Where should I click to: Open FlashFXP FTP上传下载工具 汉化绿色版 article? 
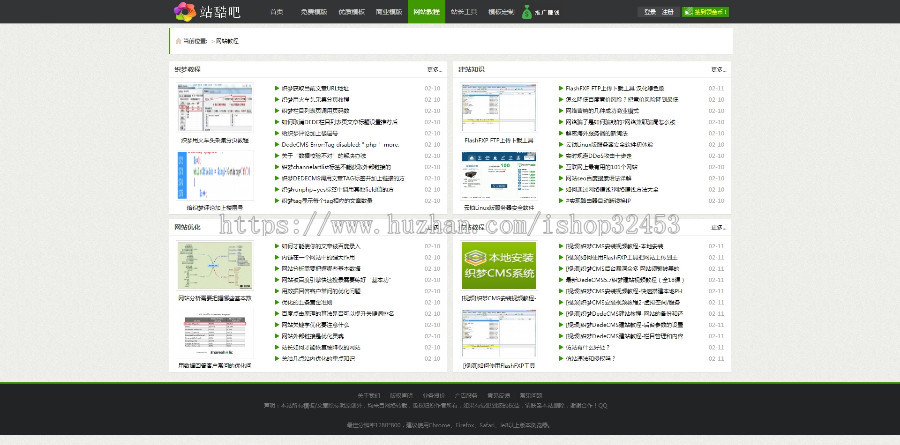[x=615, y=88]
